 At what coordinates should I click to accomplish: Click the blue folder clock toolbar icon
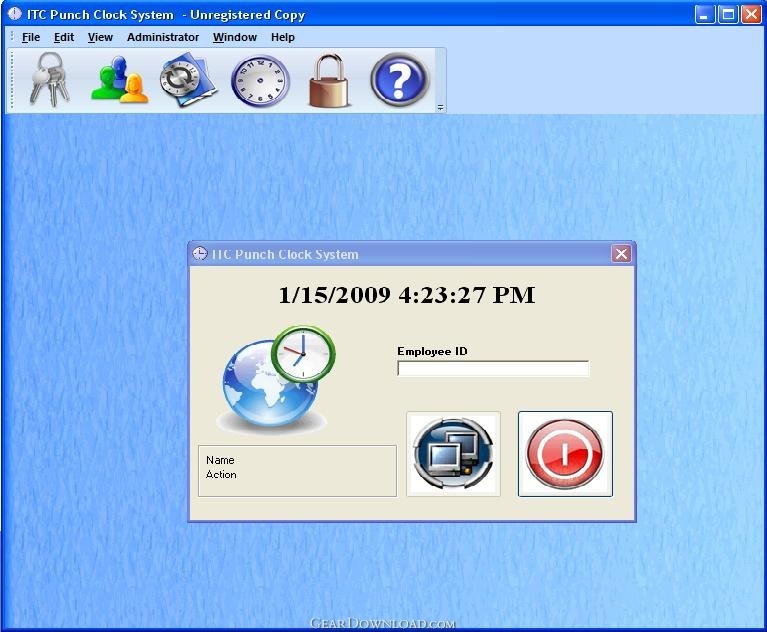189,80
